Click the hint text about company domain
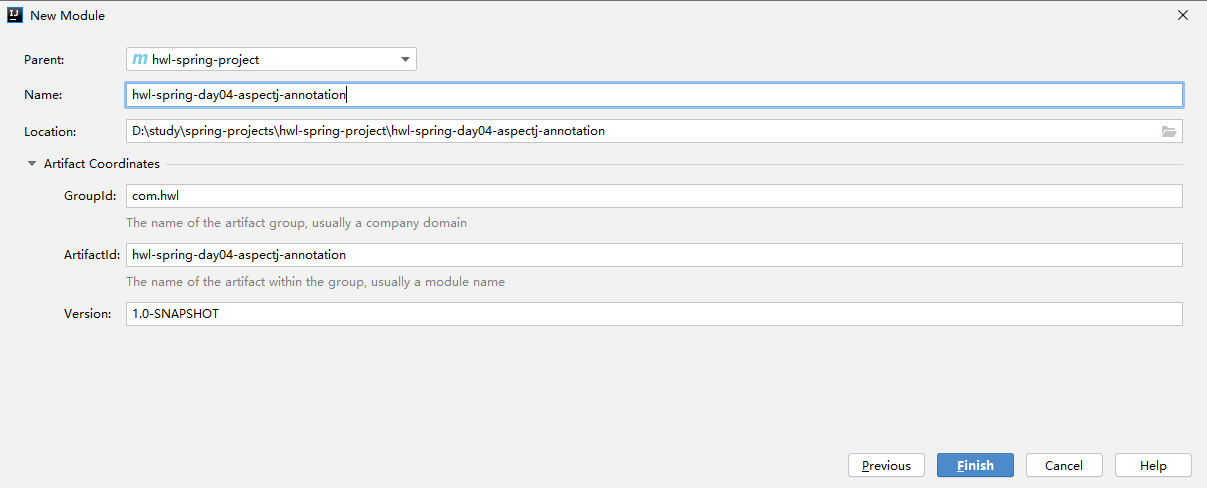The image size is (1207, 488). click(296, 223)
